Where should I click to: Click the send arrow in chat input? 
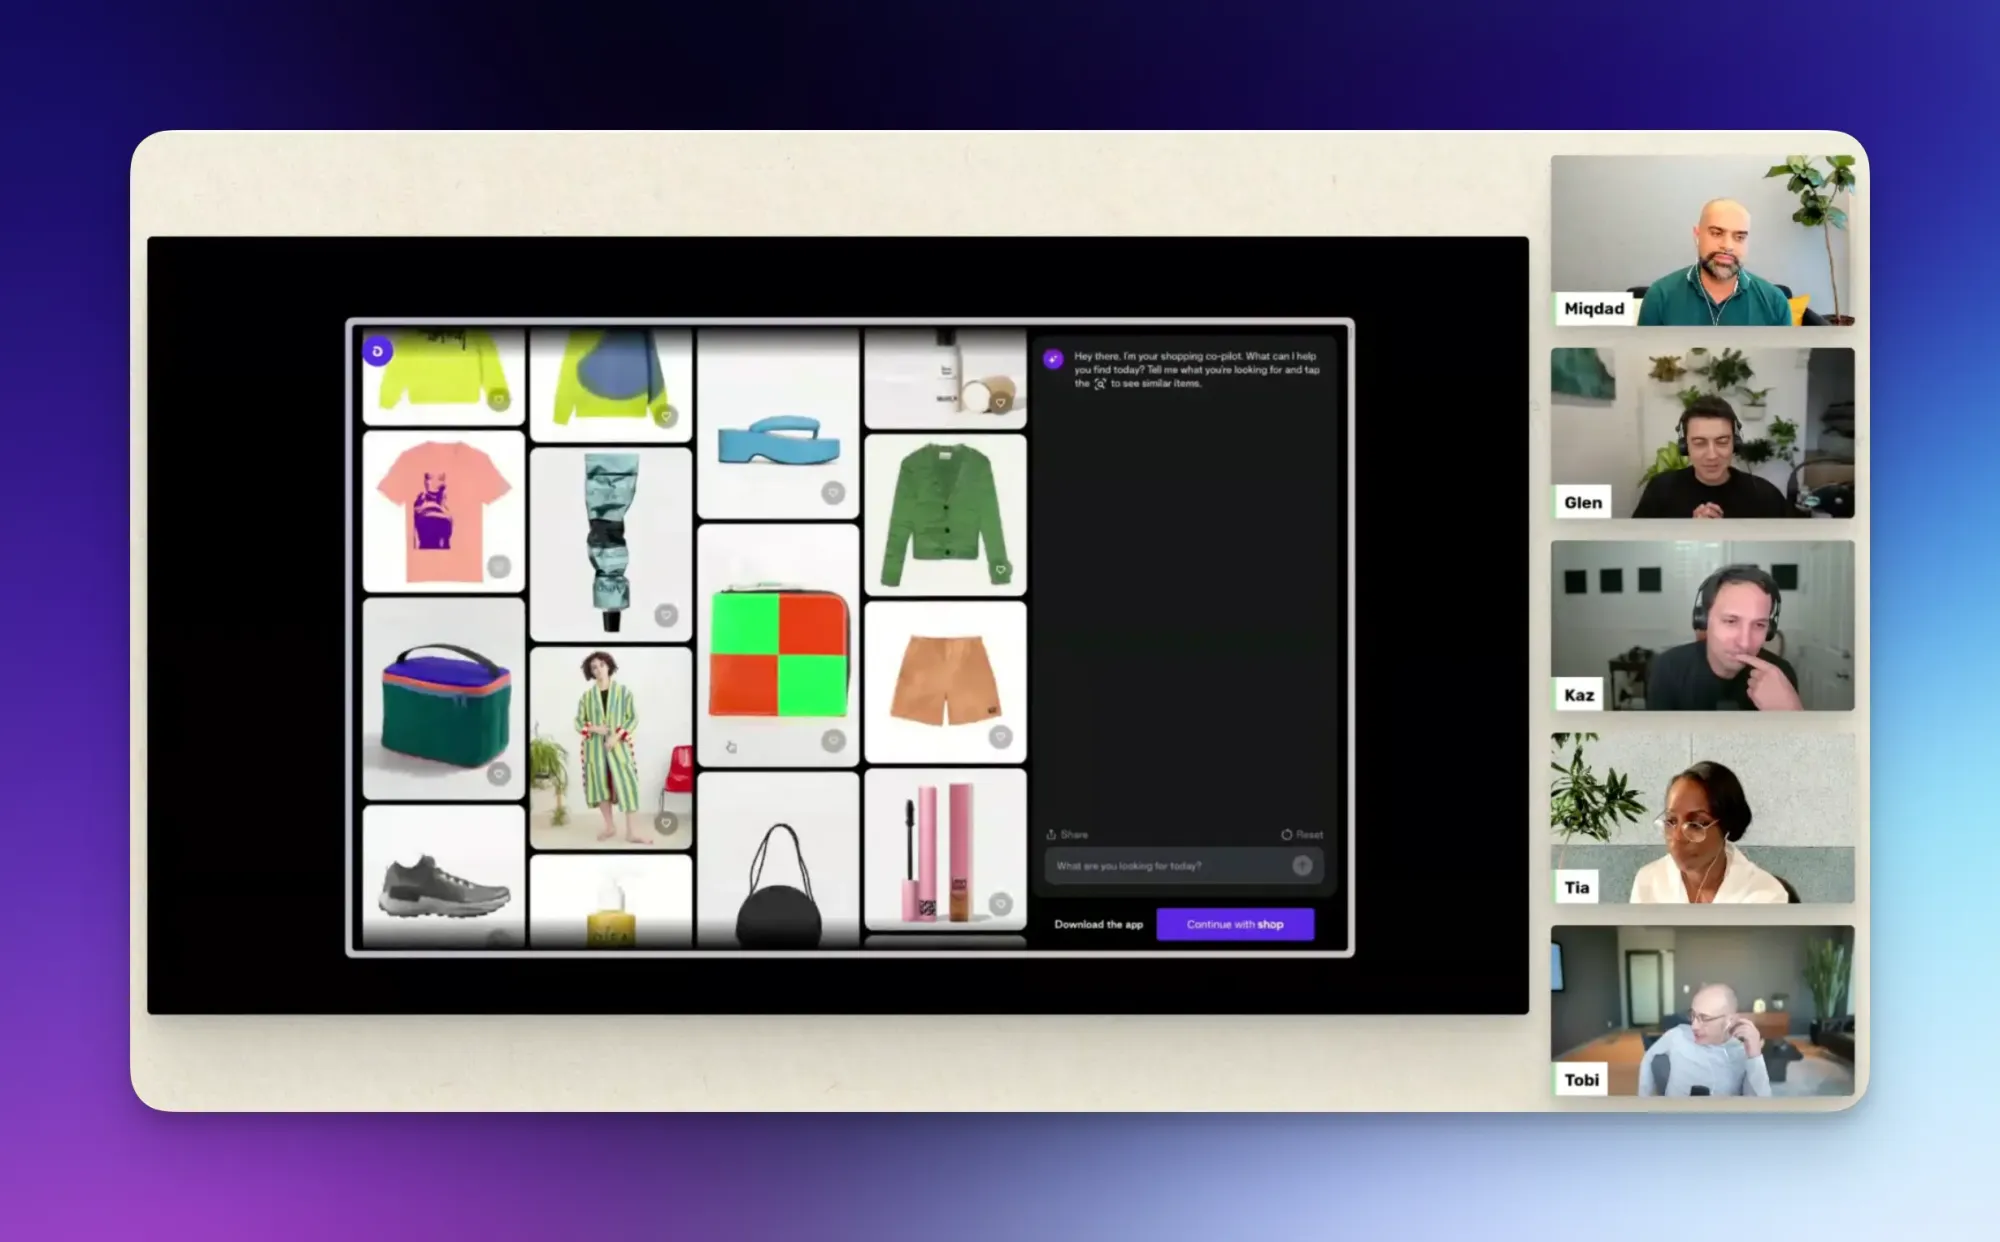[1302, 865]
